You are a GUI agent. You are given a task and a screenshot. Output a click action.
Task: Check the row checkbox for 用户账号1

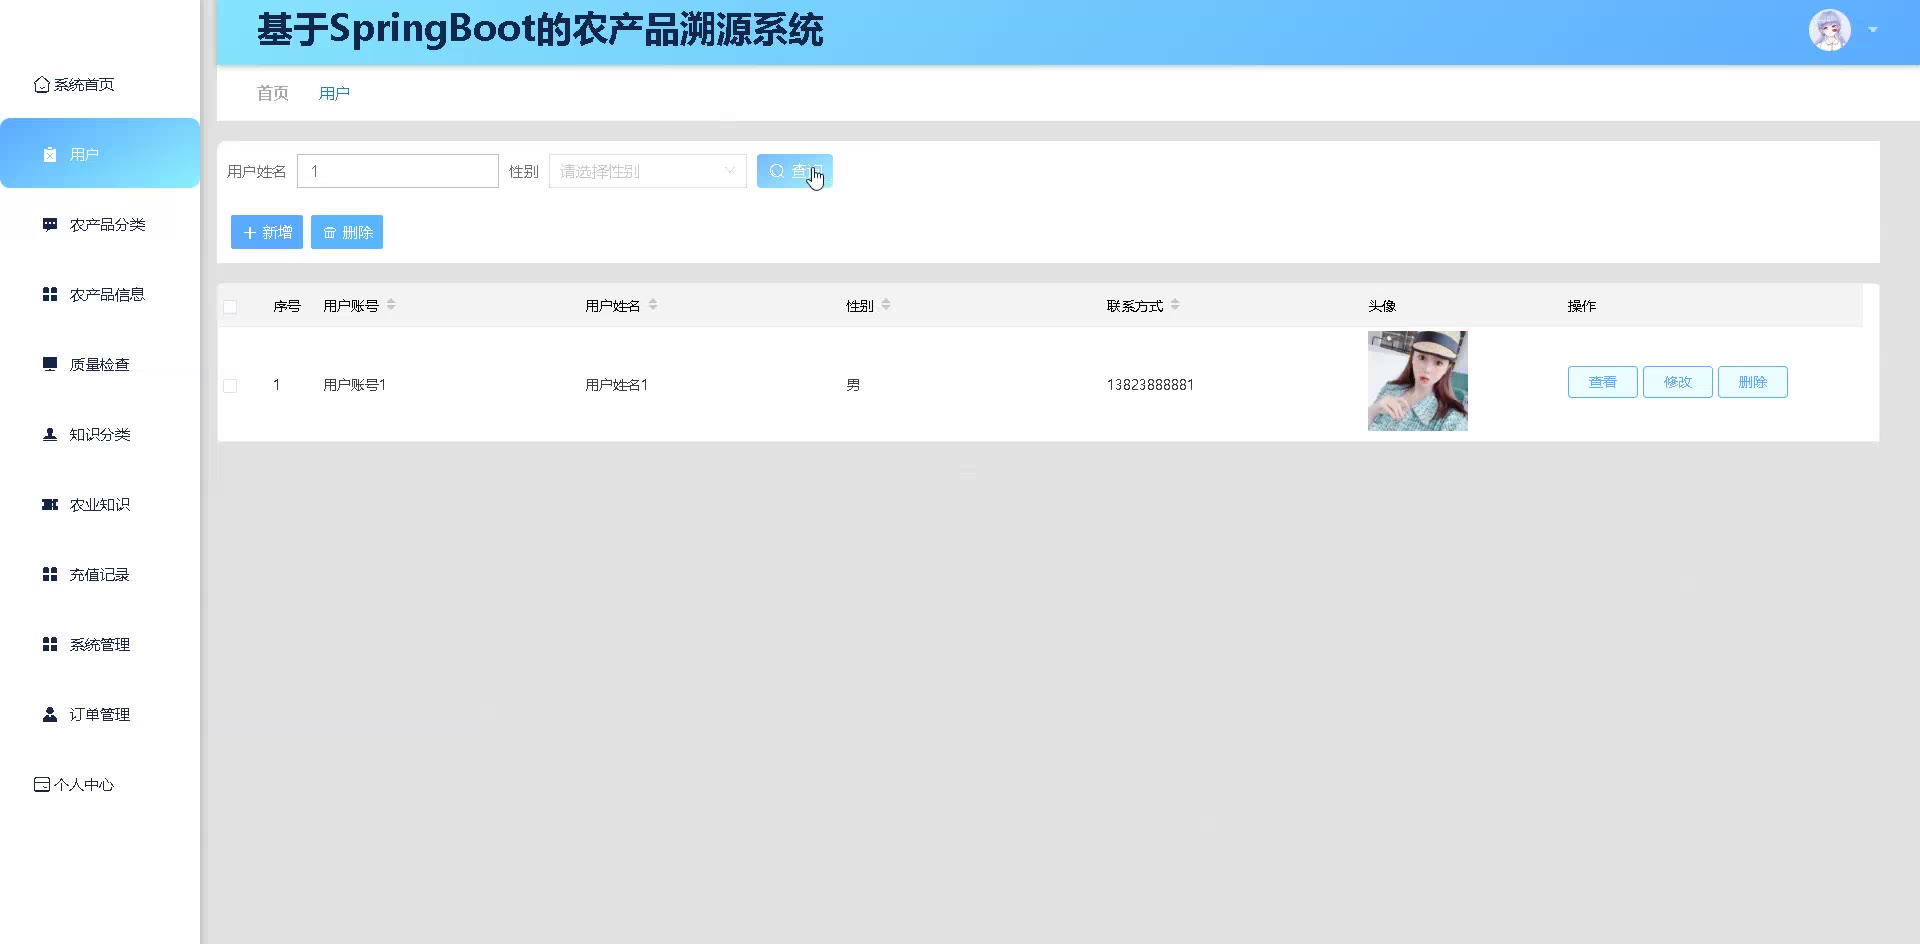point(230,386)
